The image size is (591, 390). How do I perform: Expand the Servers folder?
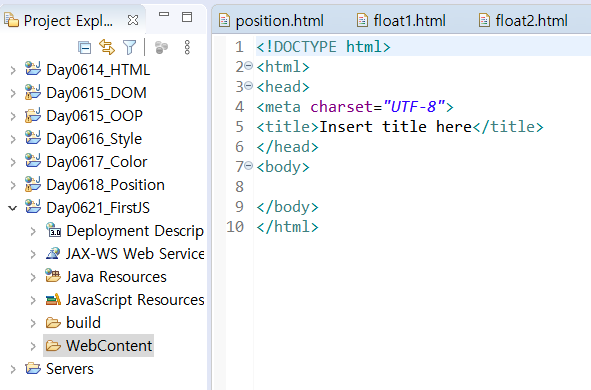click(13, 369)
